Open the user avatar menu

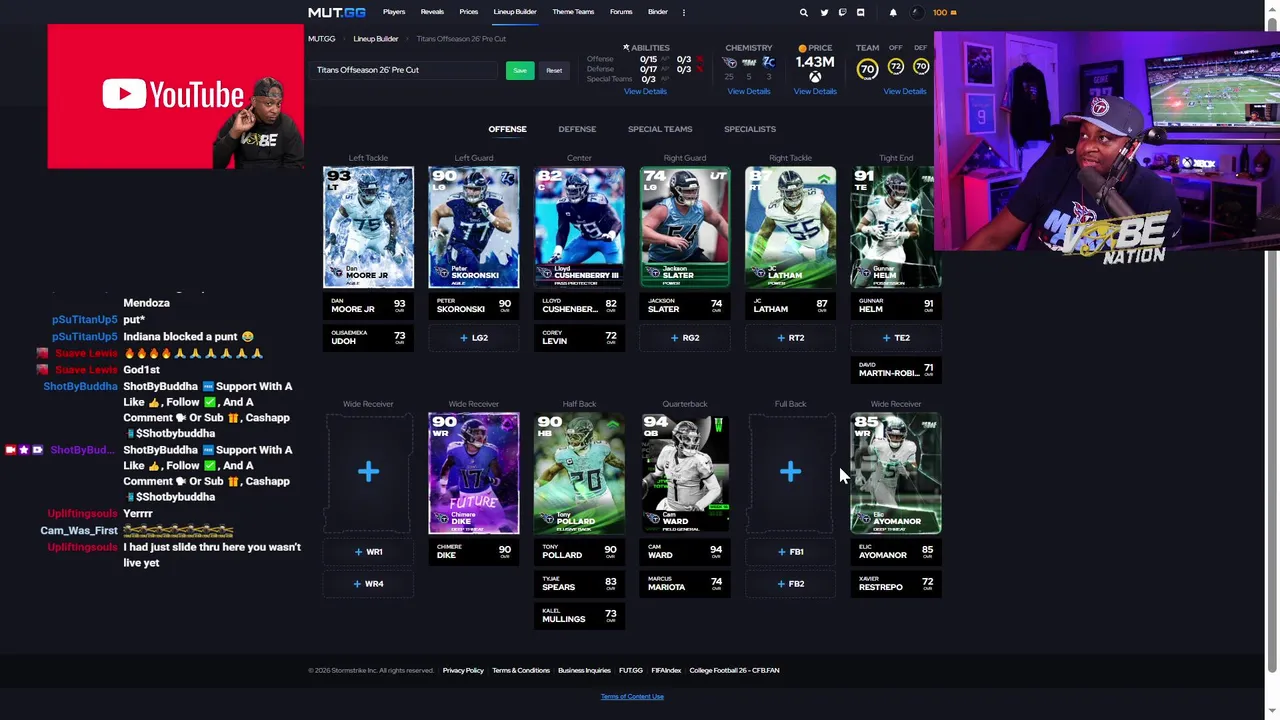coord(917,13)
